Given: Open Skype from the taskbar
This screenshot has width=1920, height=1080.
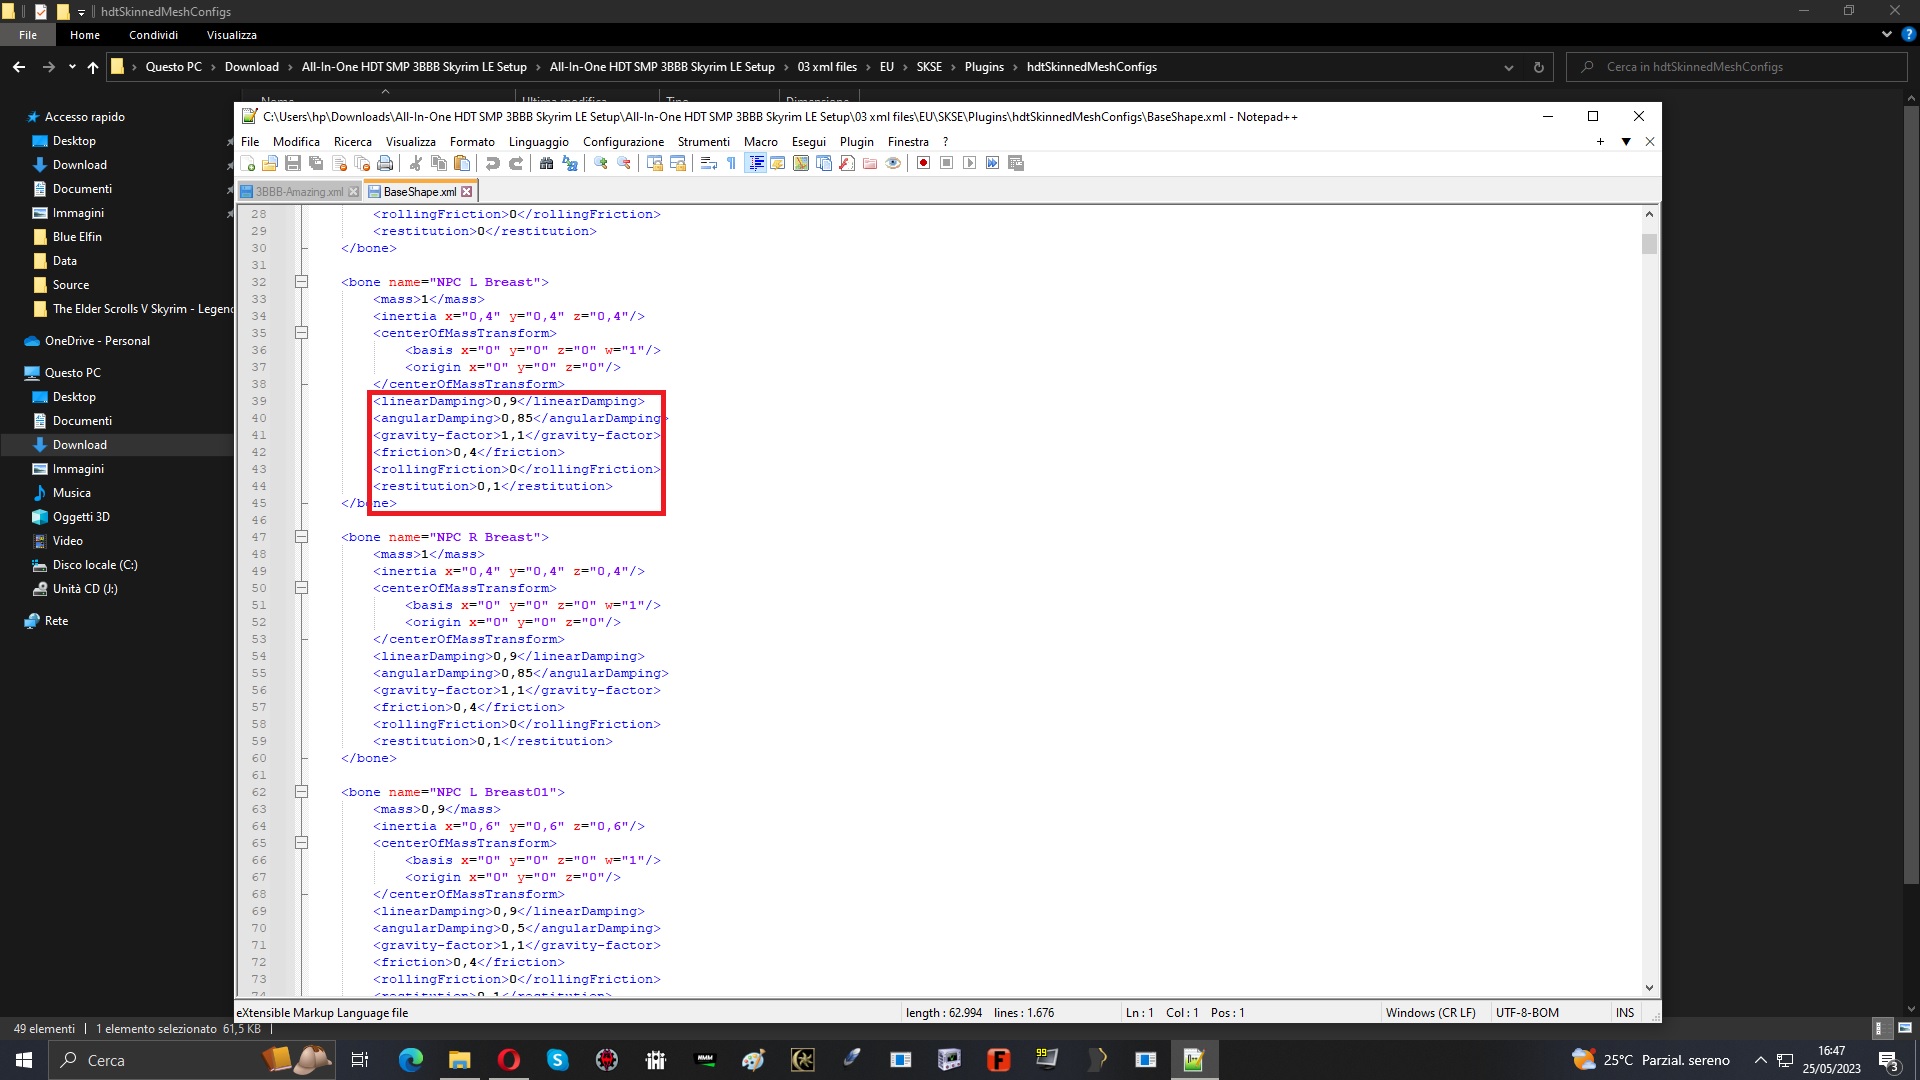Looking at the screenshot, I should [557, 1060].
